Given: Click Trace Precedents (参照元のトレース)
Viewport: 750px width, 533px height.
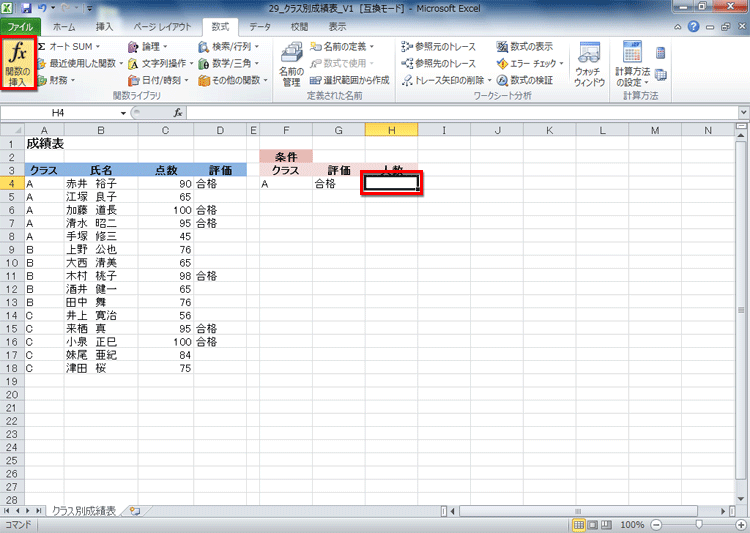Looking at the screenshot, I should (x=439, y=46).
